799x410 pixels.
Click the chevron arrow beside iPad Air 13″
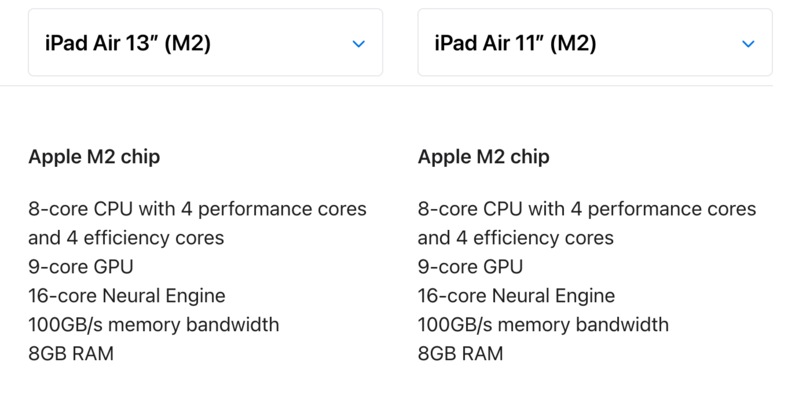(358, 44)
